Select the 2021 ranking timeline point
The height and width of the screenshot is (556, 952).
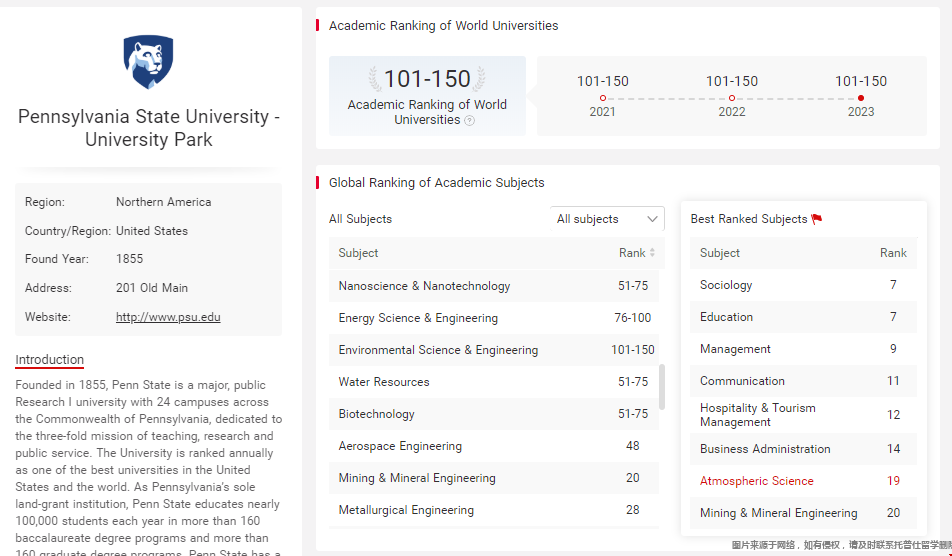(x=602, y=98)
